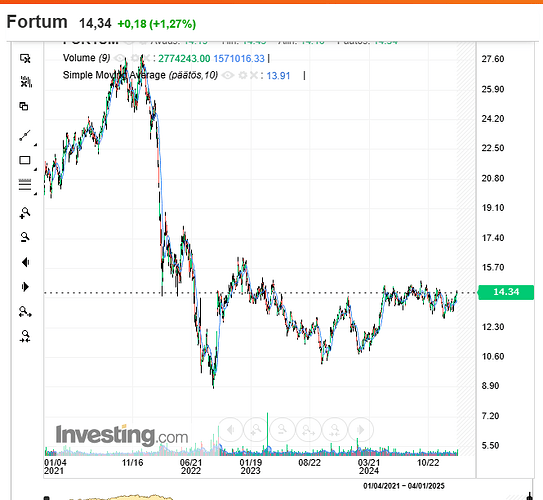Click the 01/19 2023 date axis label
The height and width of the screenshot is (500, 543).
tap(250, 466)
